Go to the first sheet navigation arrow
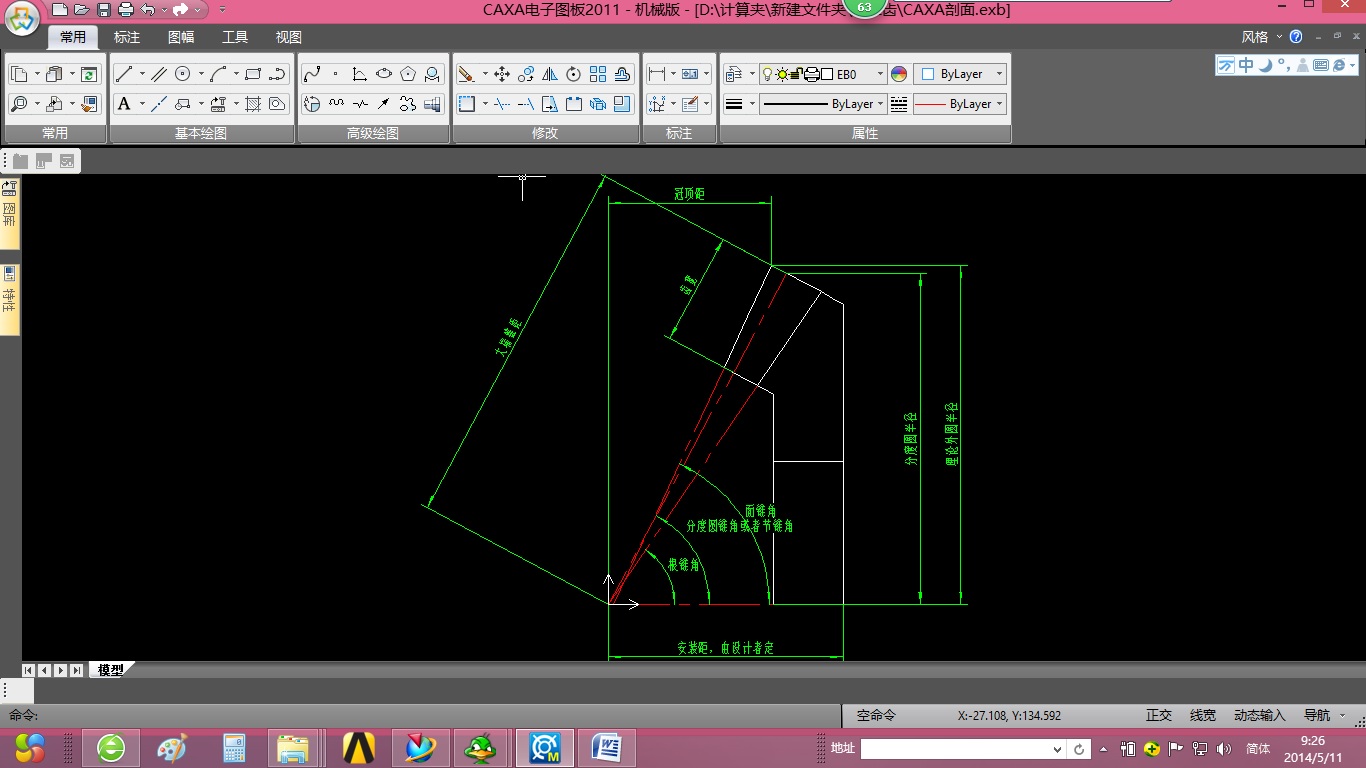Image resolution: width=1366 pixels, height=768 pixels. tap(28, 670)
